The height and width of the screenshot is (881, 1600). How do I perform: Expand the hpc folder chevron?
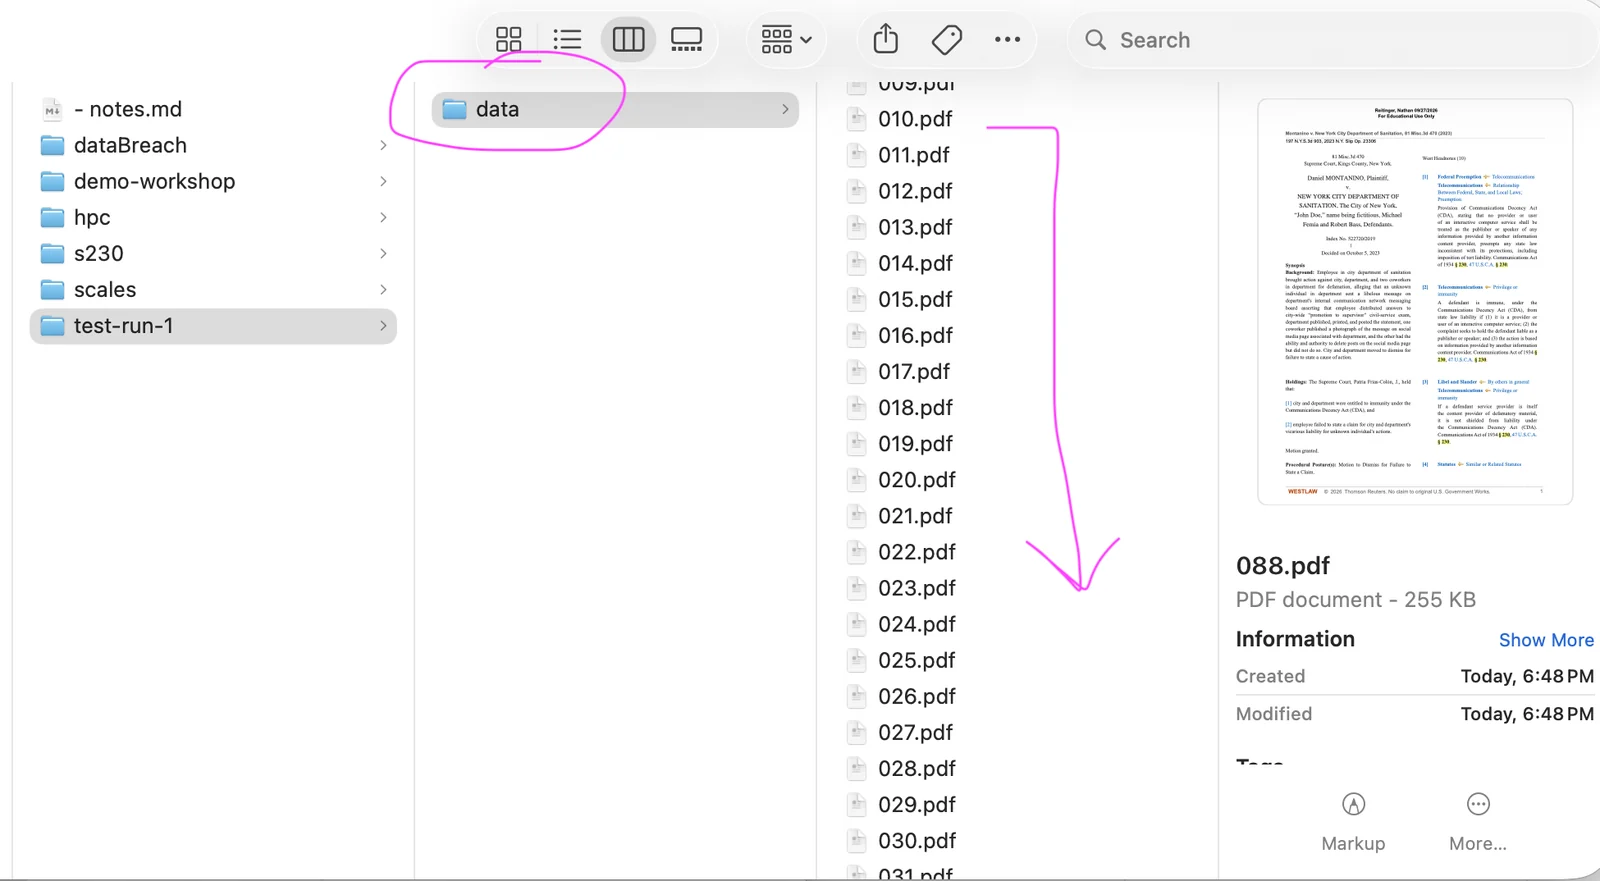[x=383, y=217]
